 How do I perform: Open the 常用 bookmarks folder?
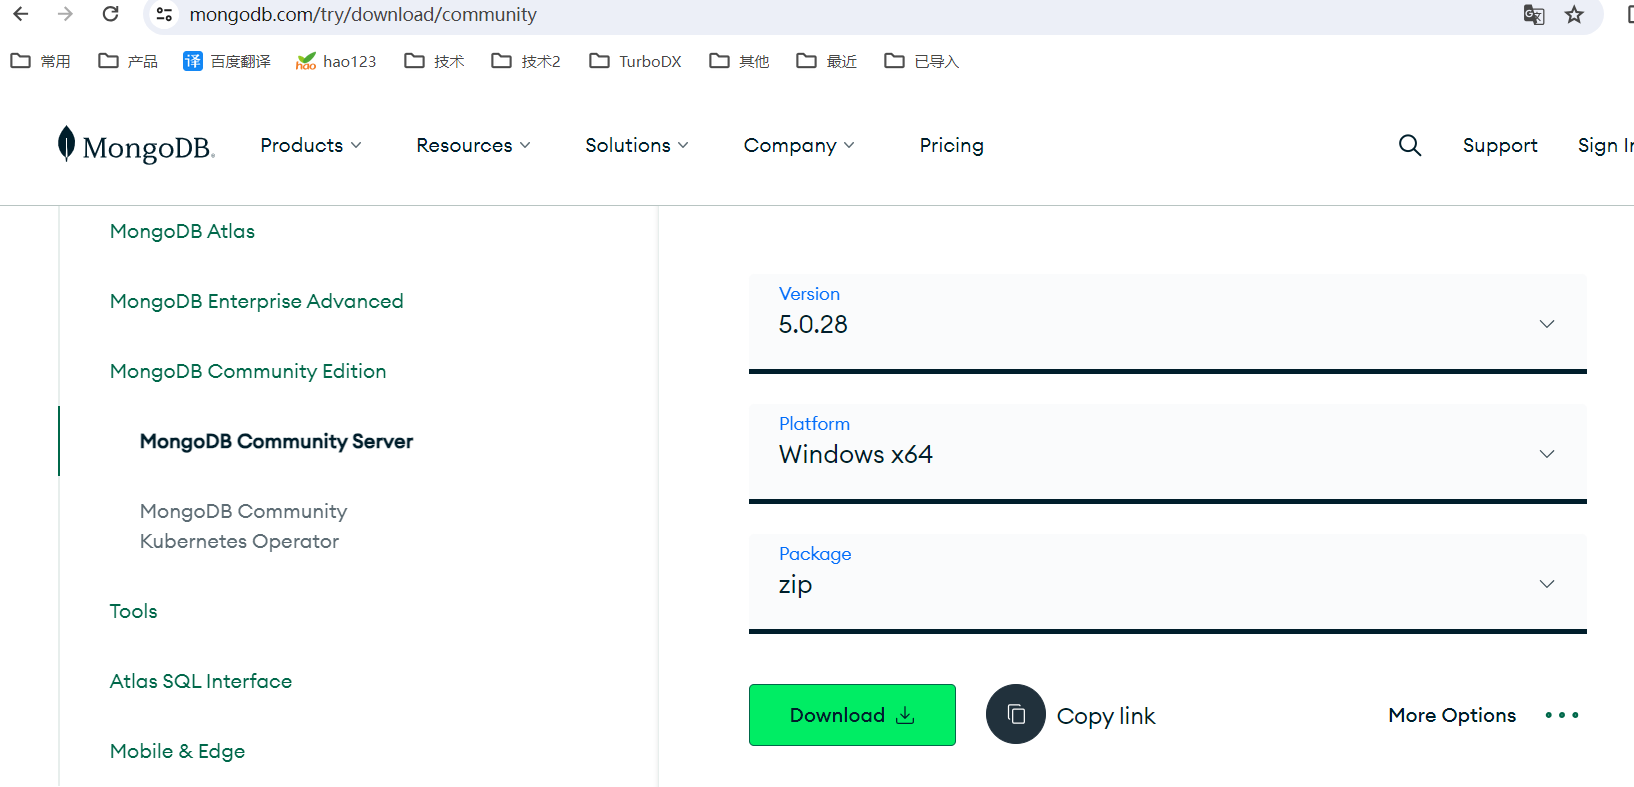pos(41,61)
